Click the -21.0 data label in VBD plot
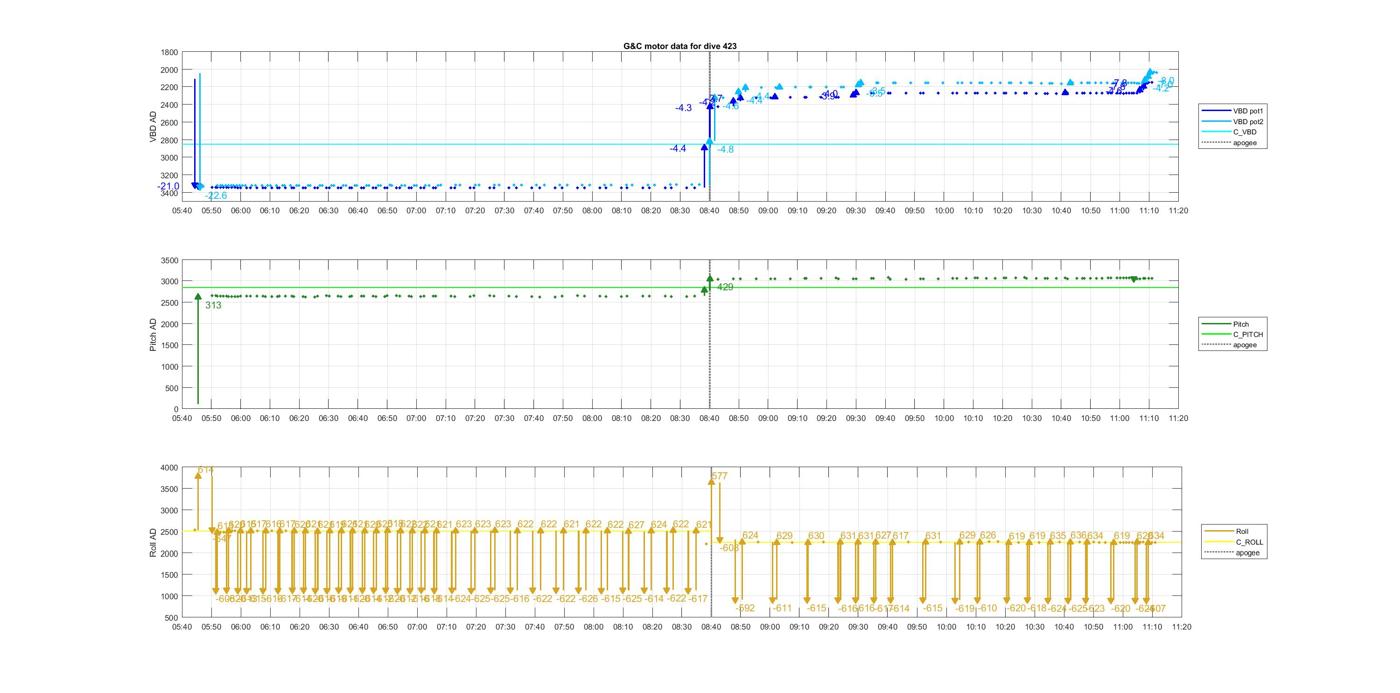 [168, 186]
